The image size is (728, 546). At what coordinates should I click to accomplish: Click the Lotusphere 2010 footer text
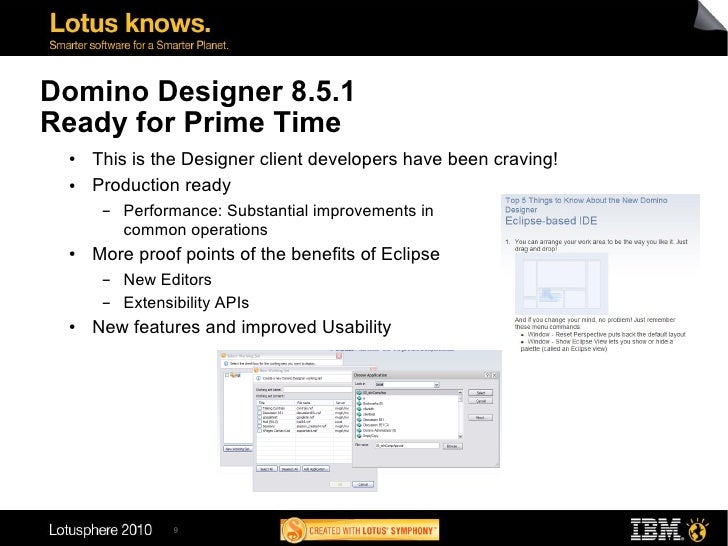(100, 530)
